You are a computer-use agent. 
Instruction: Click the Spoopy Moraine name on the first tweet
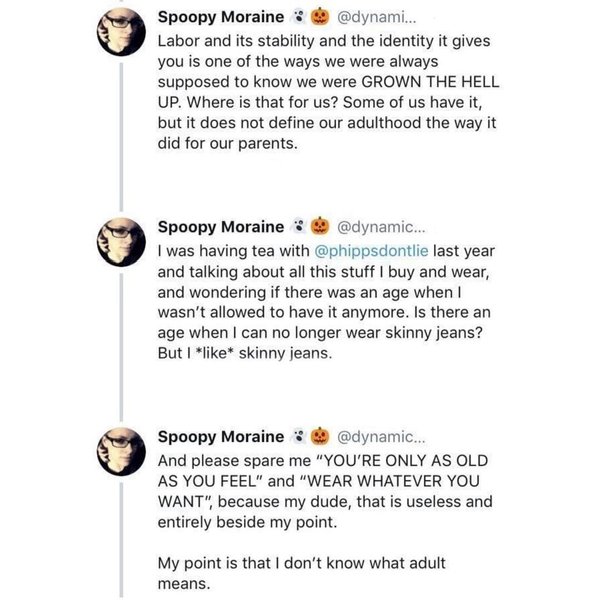click(221, 18)
